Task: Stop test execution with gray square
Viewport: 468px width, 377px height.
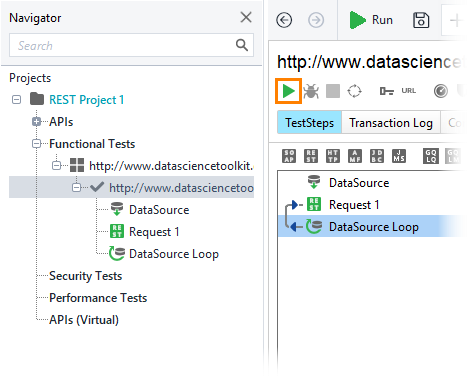Action: pyautogui.click(x=333, y=91)
